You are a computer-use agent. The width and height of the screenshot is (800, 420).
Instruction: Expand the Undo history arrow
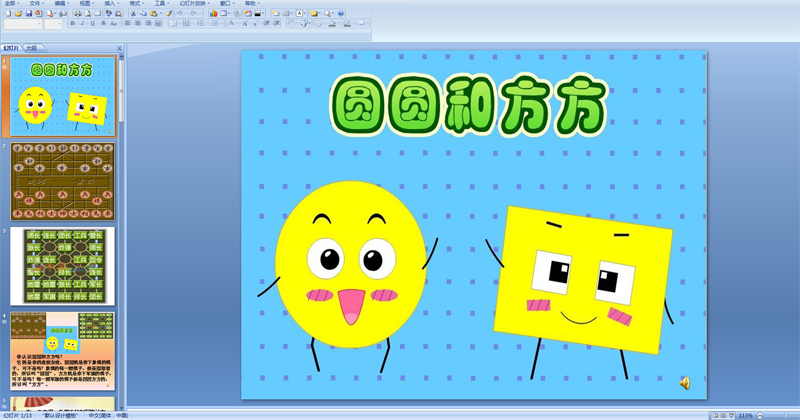tap(186, 14)
